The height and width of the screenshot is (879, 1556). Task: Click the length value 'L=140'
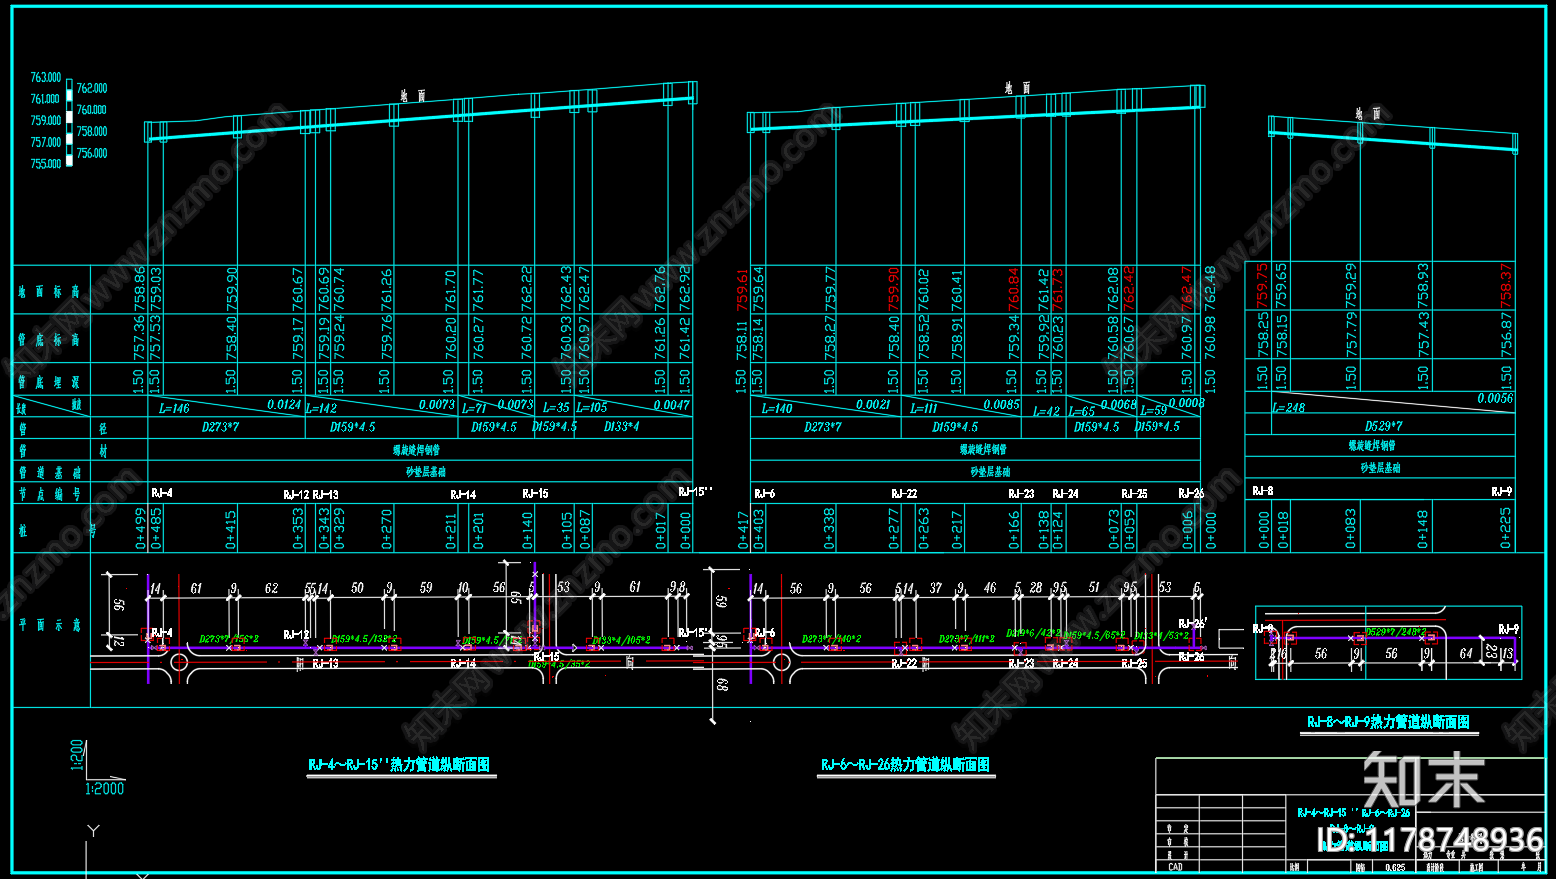click(777, 408)
